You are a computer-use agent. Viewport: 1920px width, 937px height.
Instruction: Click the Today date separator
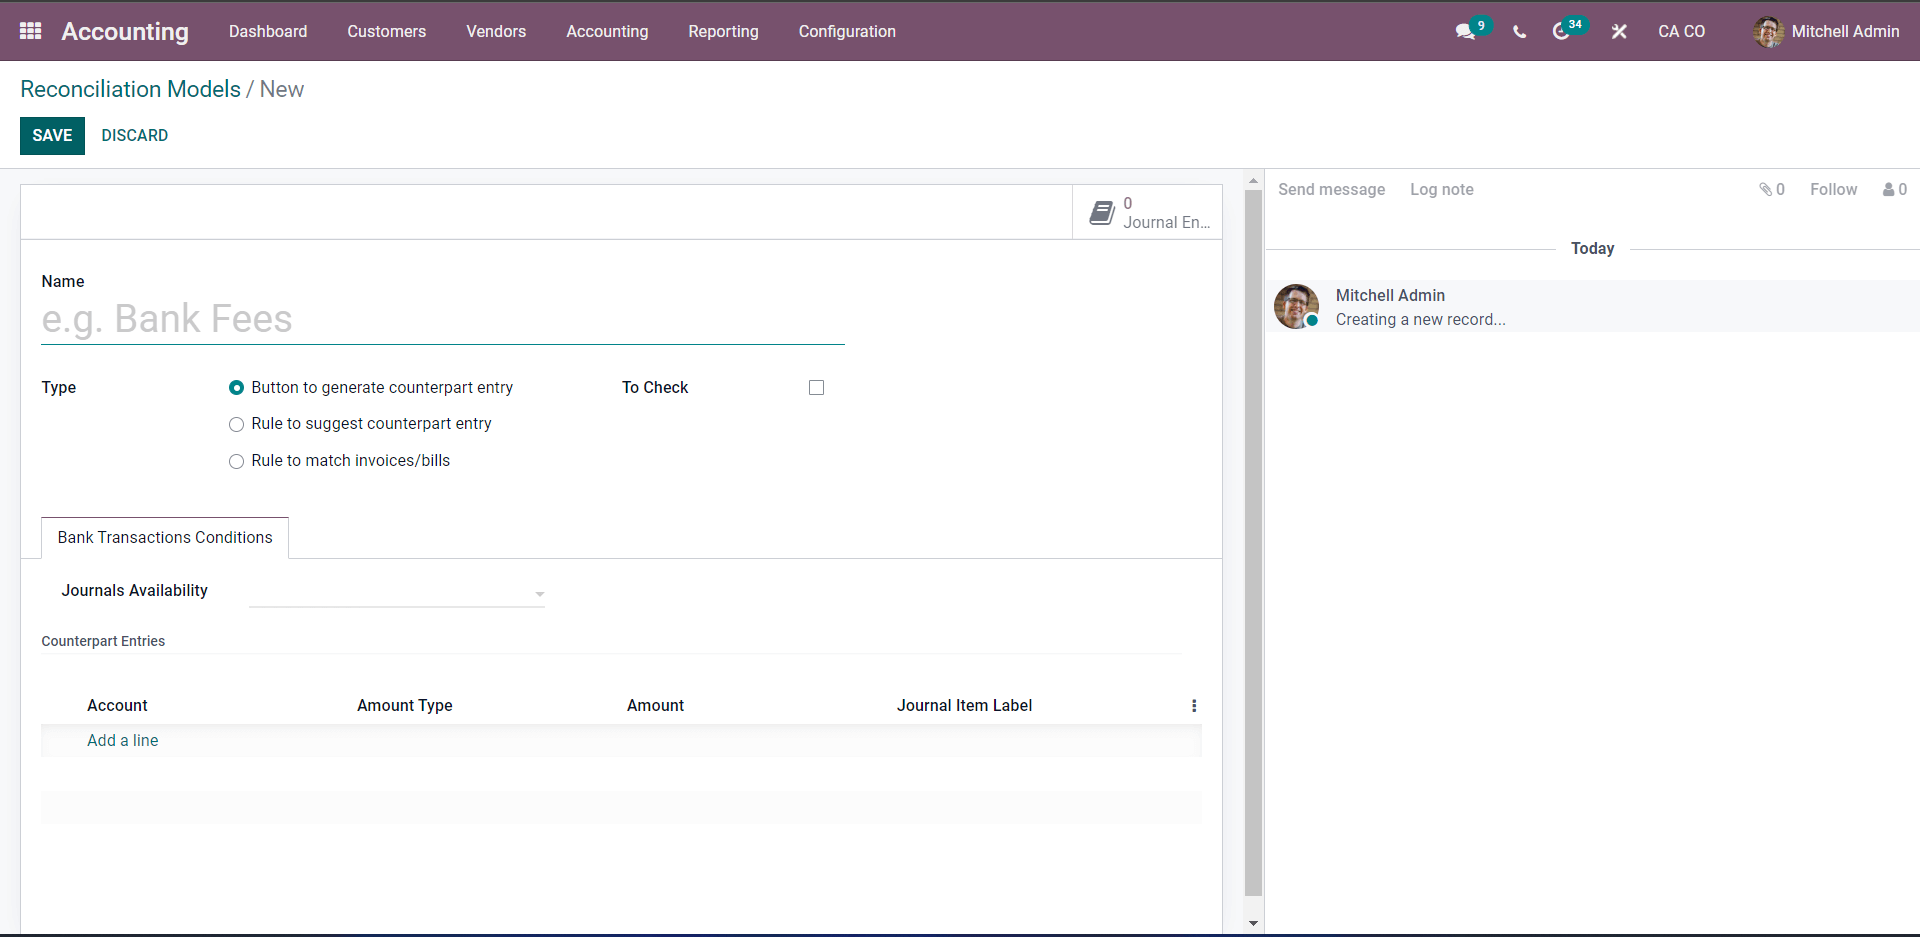pyautogui.click(x=1592, y=249)
